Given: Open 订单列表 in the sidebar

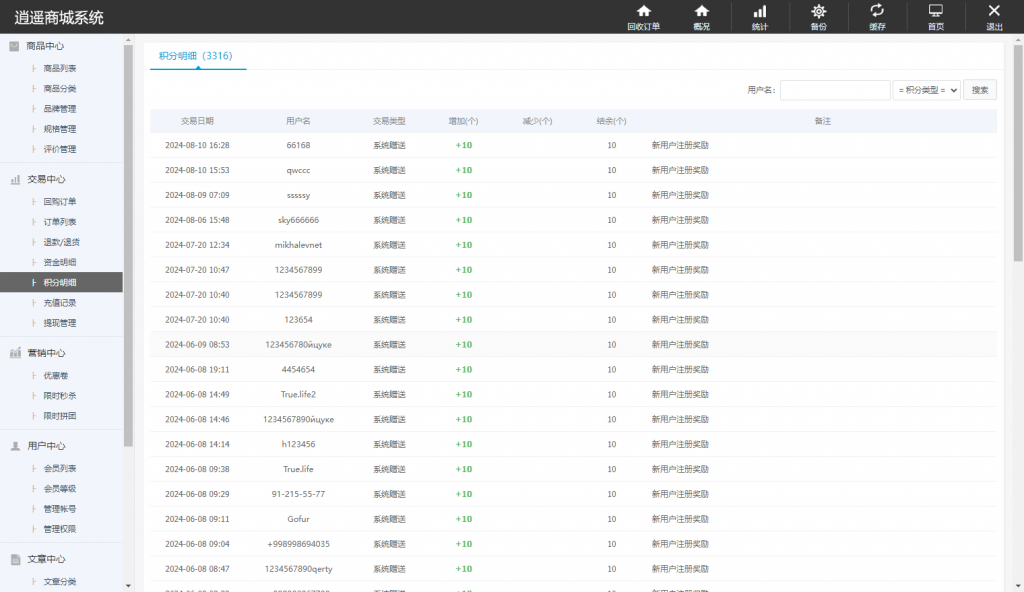Looking at the screenshot, I should pyautogui.click(x=60, y=222).
